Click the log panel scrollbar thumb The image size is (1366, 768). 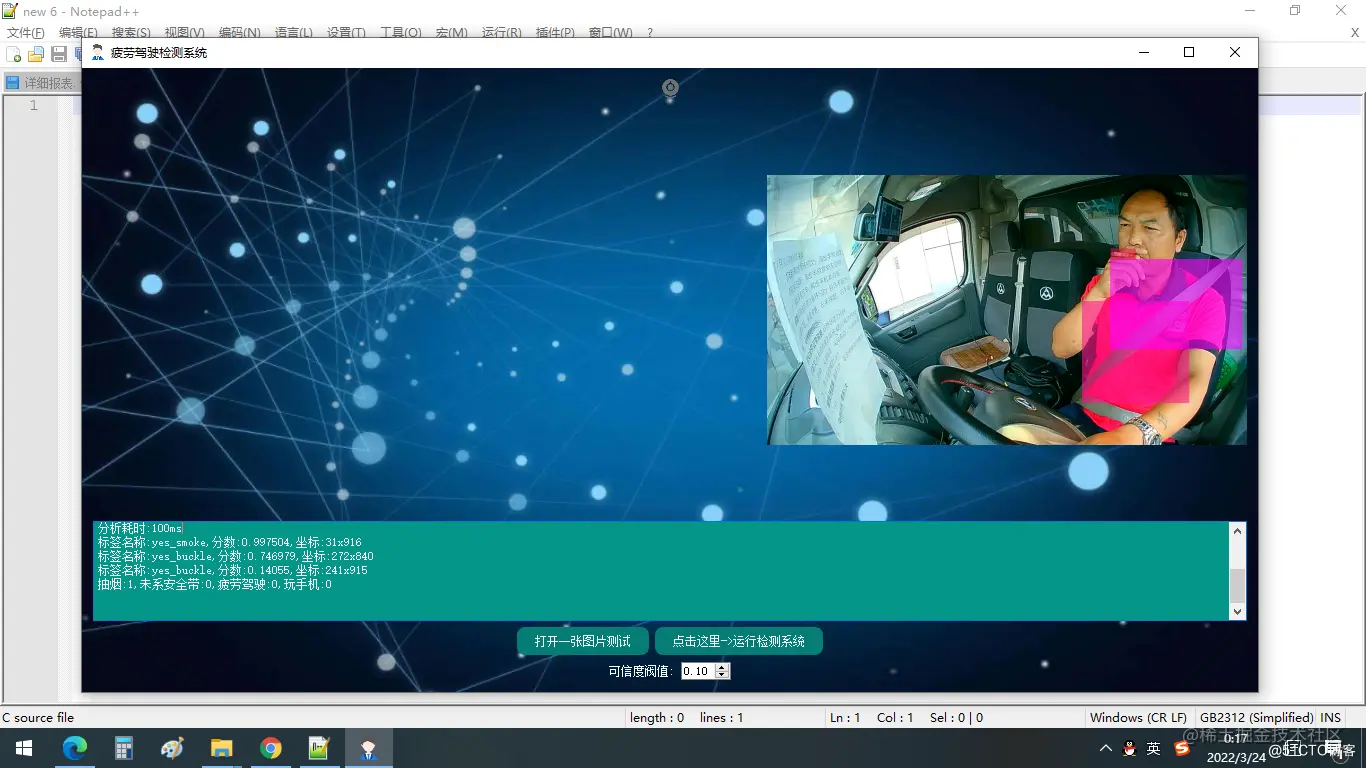pos(1237,585)
